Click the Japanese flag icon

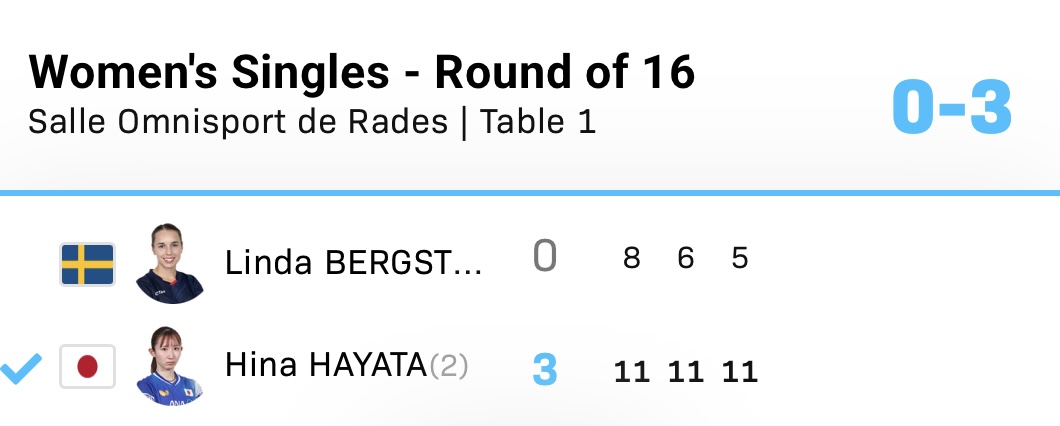pos(88,367)
